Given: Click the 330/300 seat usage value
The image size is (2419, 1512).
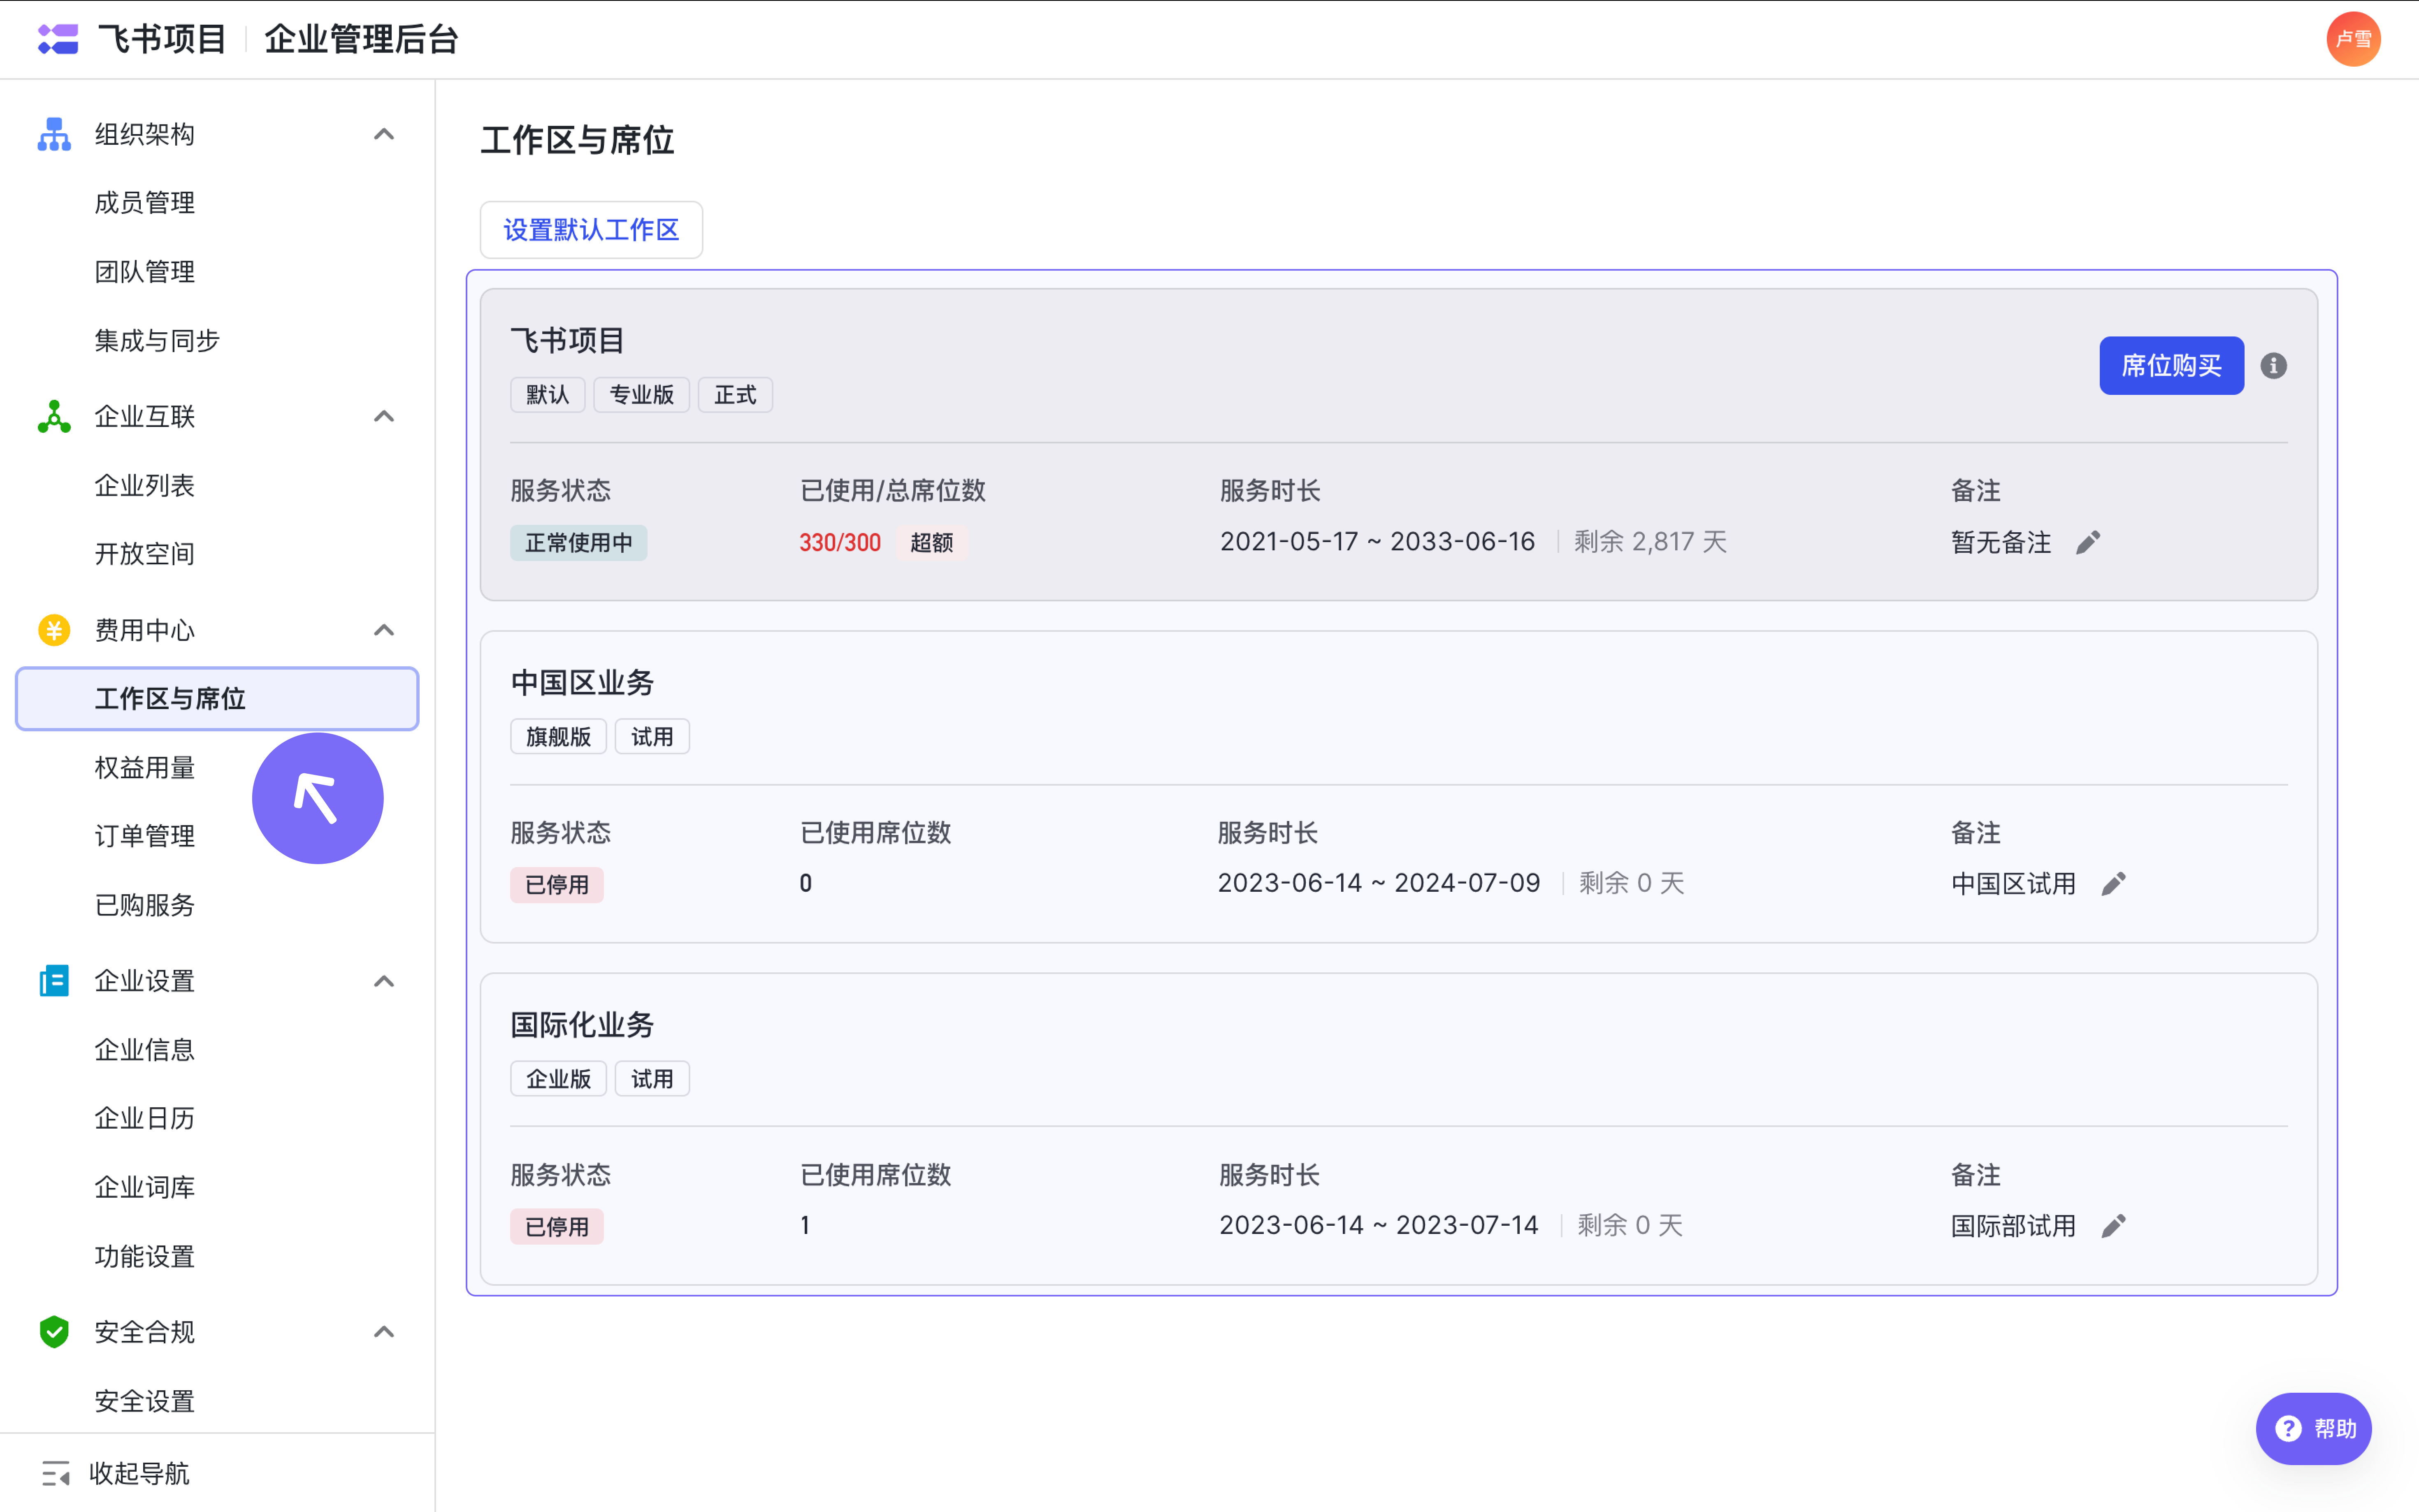Looking at the screenshot, I should click(x=840, y=543).
